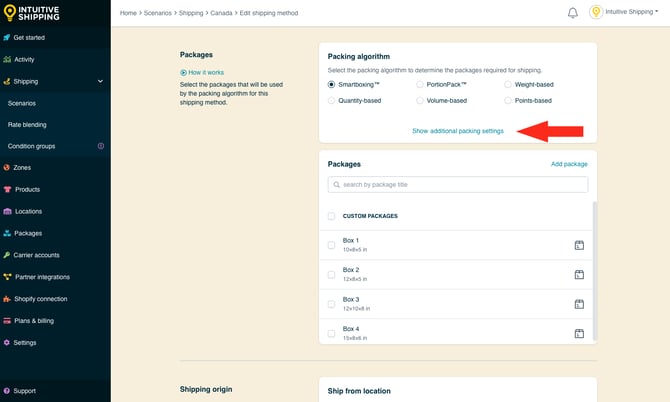Click the Shipping sidebar icon
Viewport: 670px width, 402px height.
6,81
